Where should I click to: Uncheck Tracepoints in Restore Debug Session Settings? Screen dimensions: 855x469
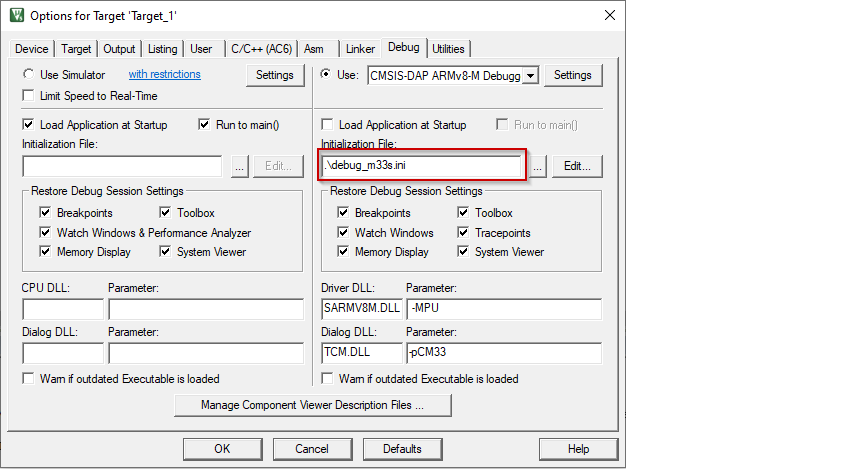(x=464, y=233)
